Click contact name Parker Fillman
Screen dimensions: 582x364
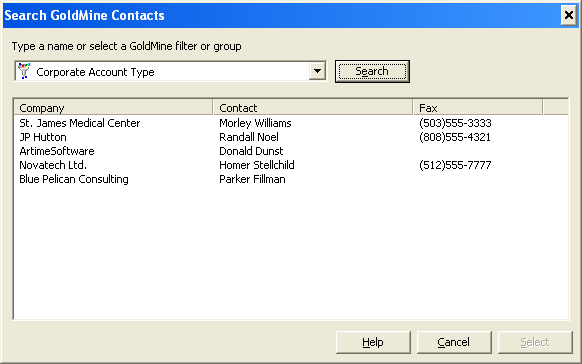[252, 179]
